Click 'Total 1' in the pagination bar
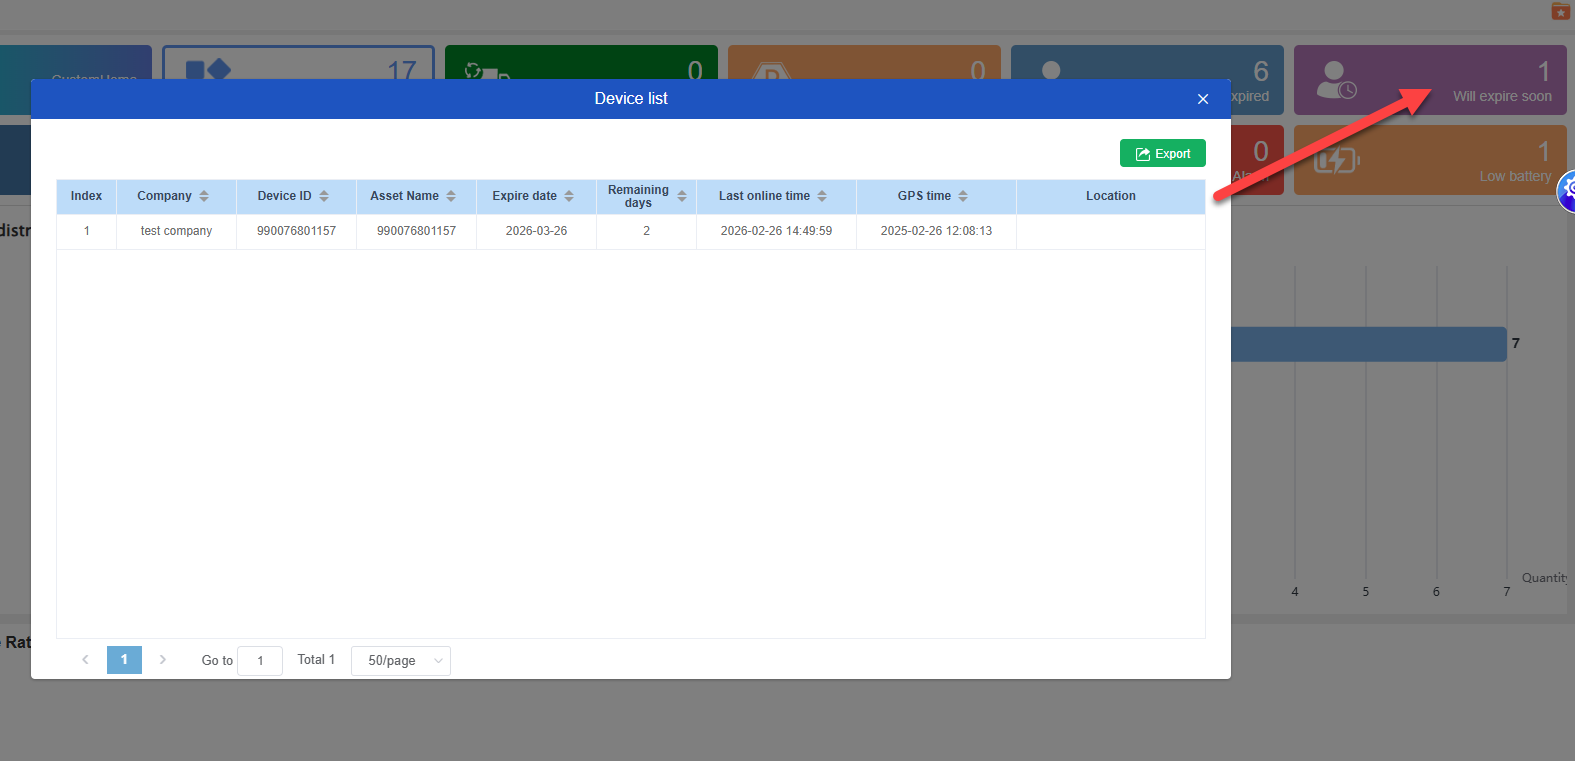 (316, 660)
